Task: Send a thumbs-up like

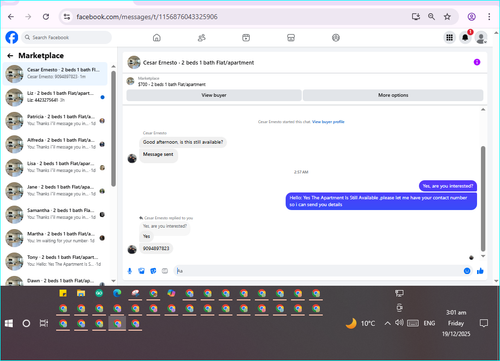Action: coord(480,271)
